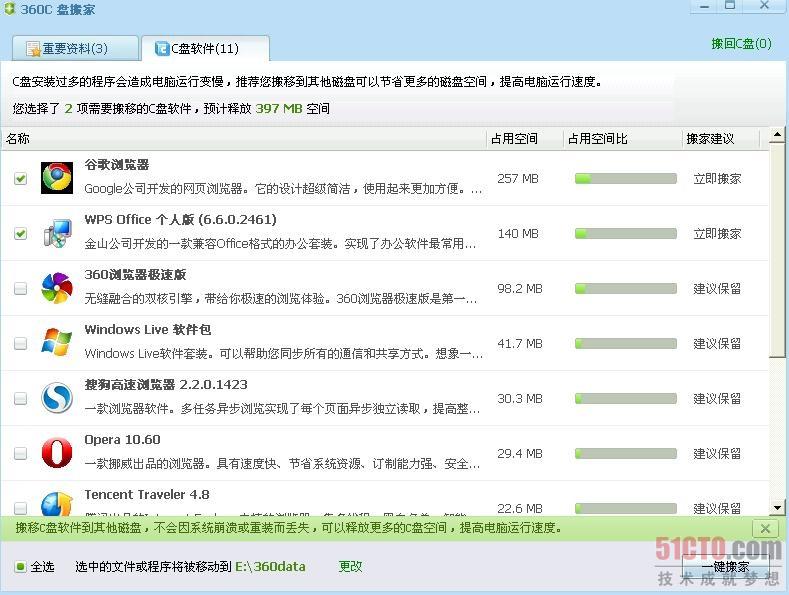Click 更改 to change destination folder

(350, 567)
